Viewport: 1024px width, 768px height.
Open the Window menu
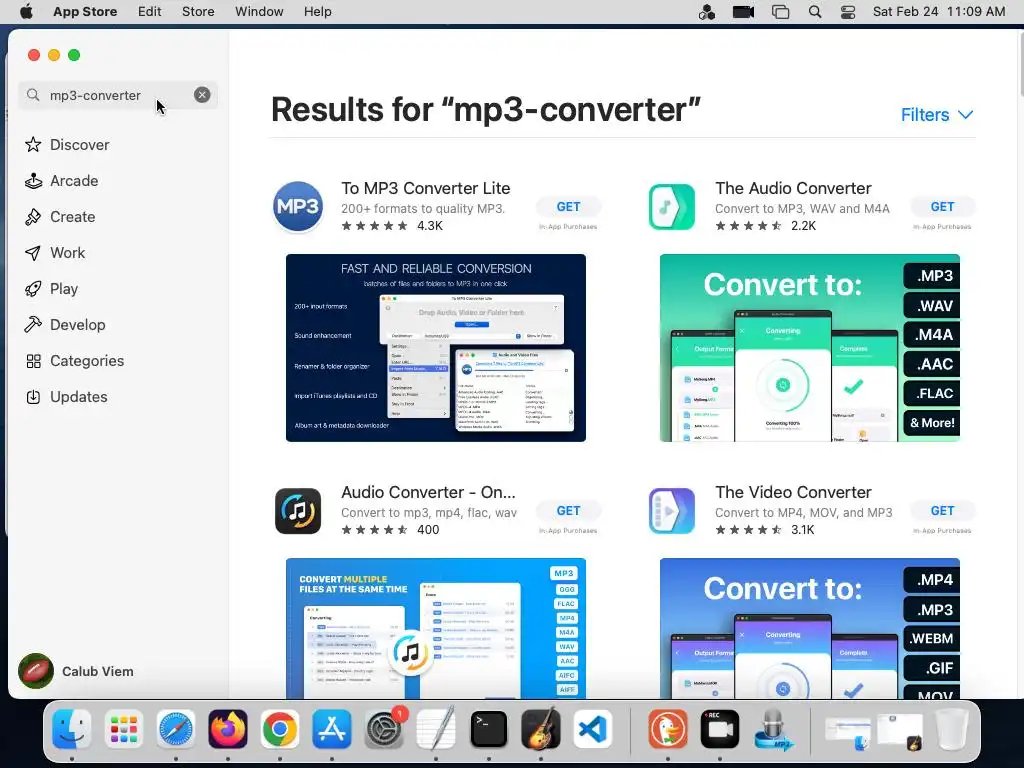pos(259,12)
